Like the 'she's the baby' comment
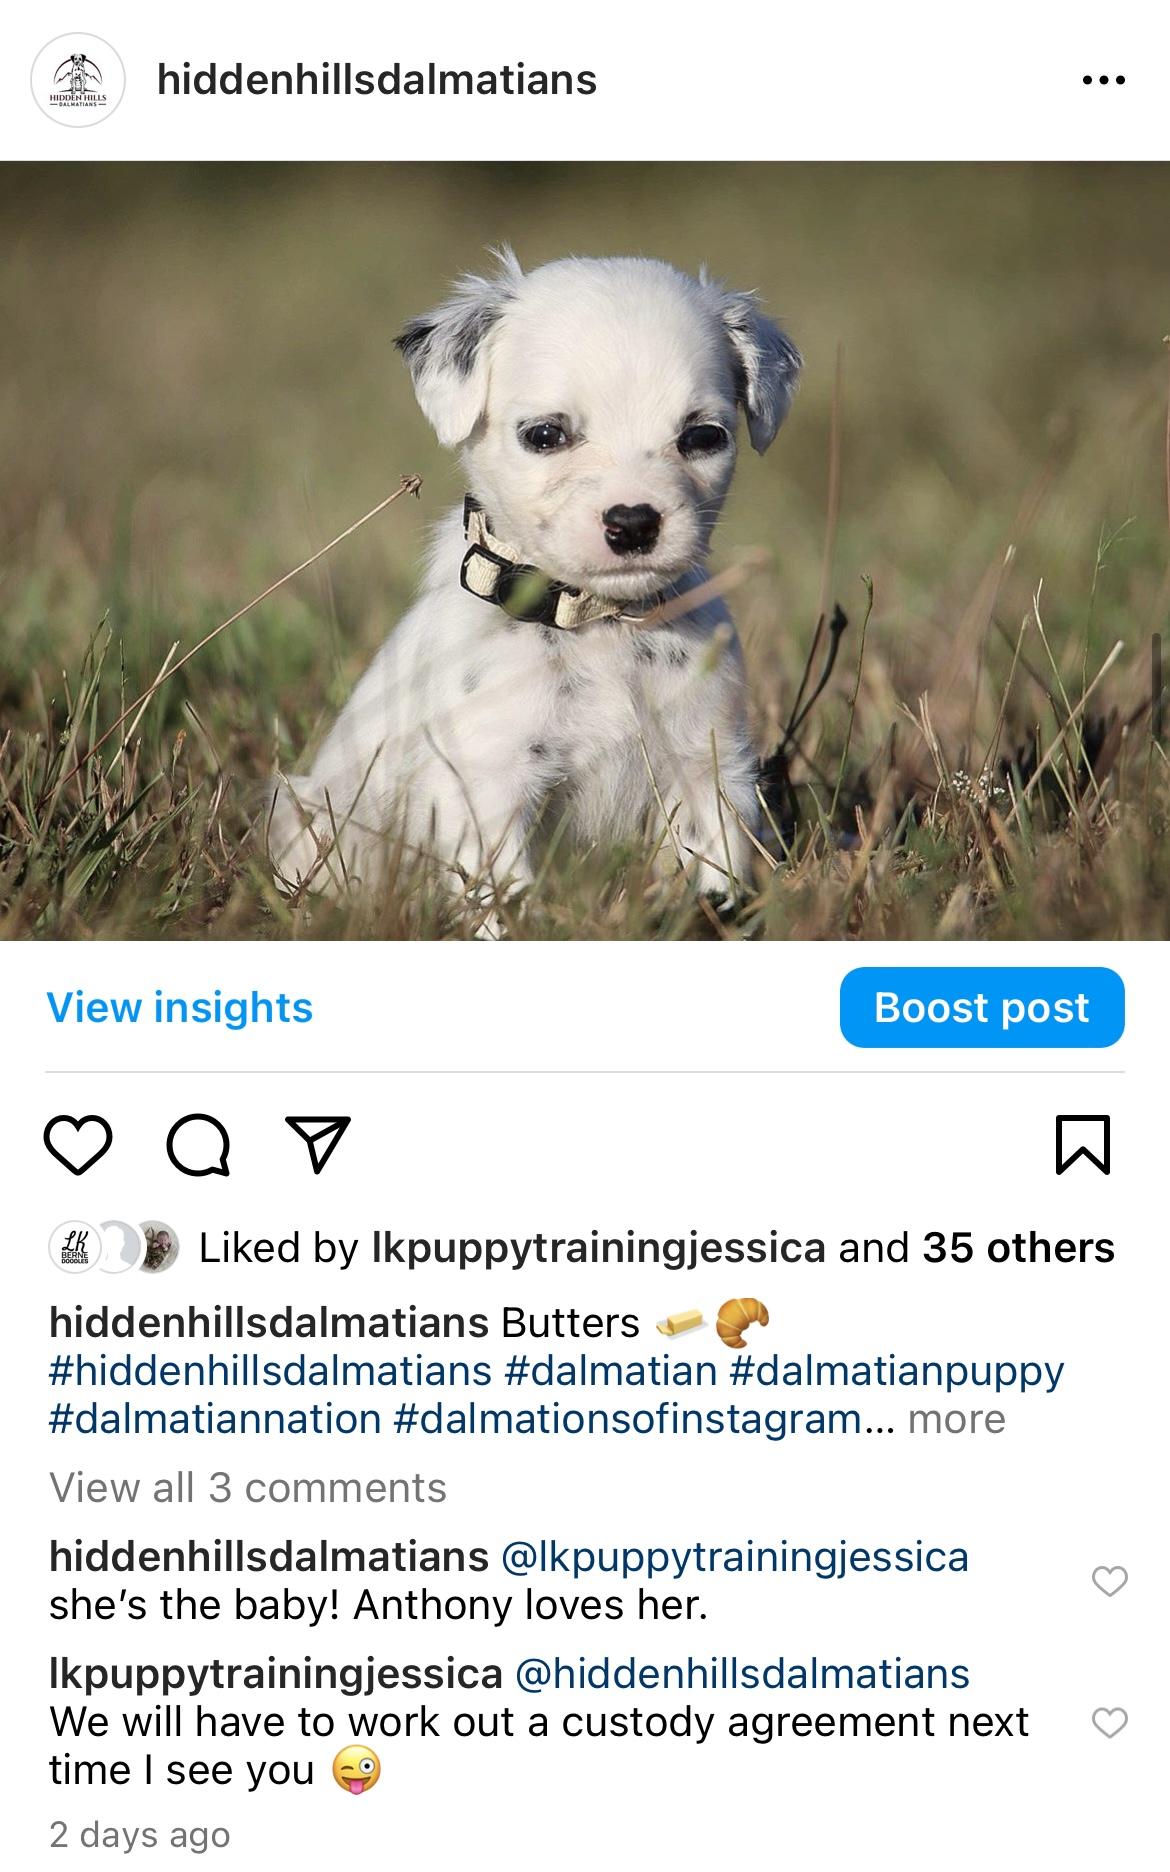This screenshot has height=1872, width=1170. 1109,1580
